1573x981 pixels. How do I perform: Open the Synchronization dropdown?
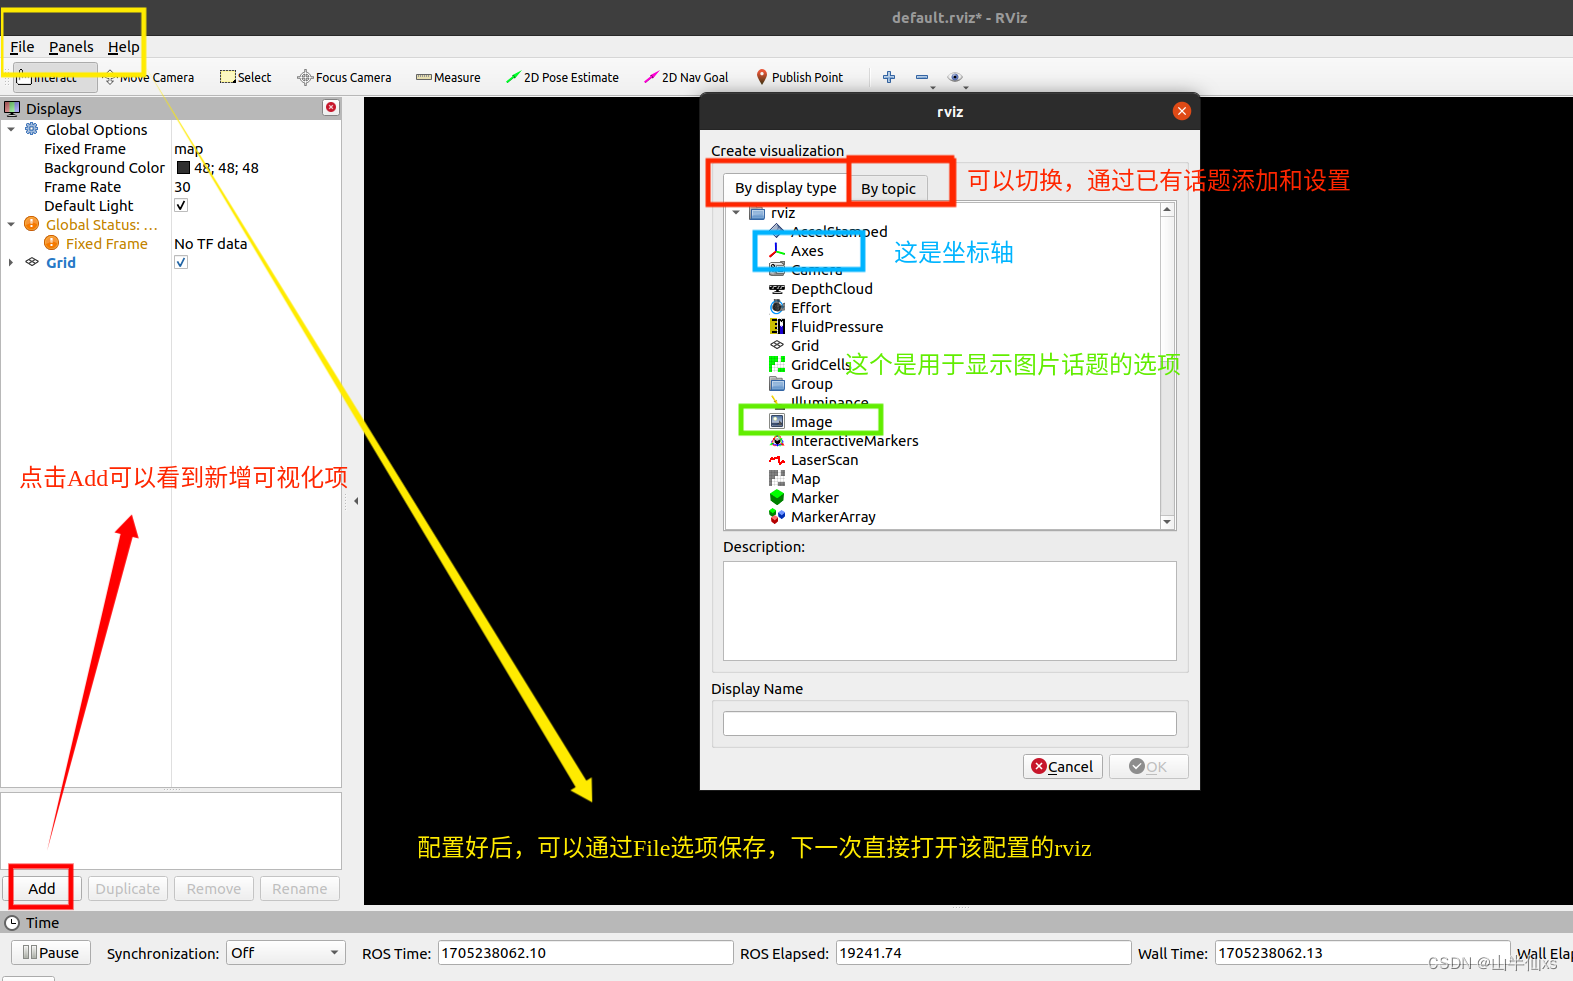point(285,953)
